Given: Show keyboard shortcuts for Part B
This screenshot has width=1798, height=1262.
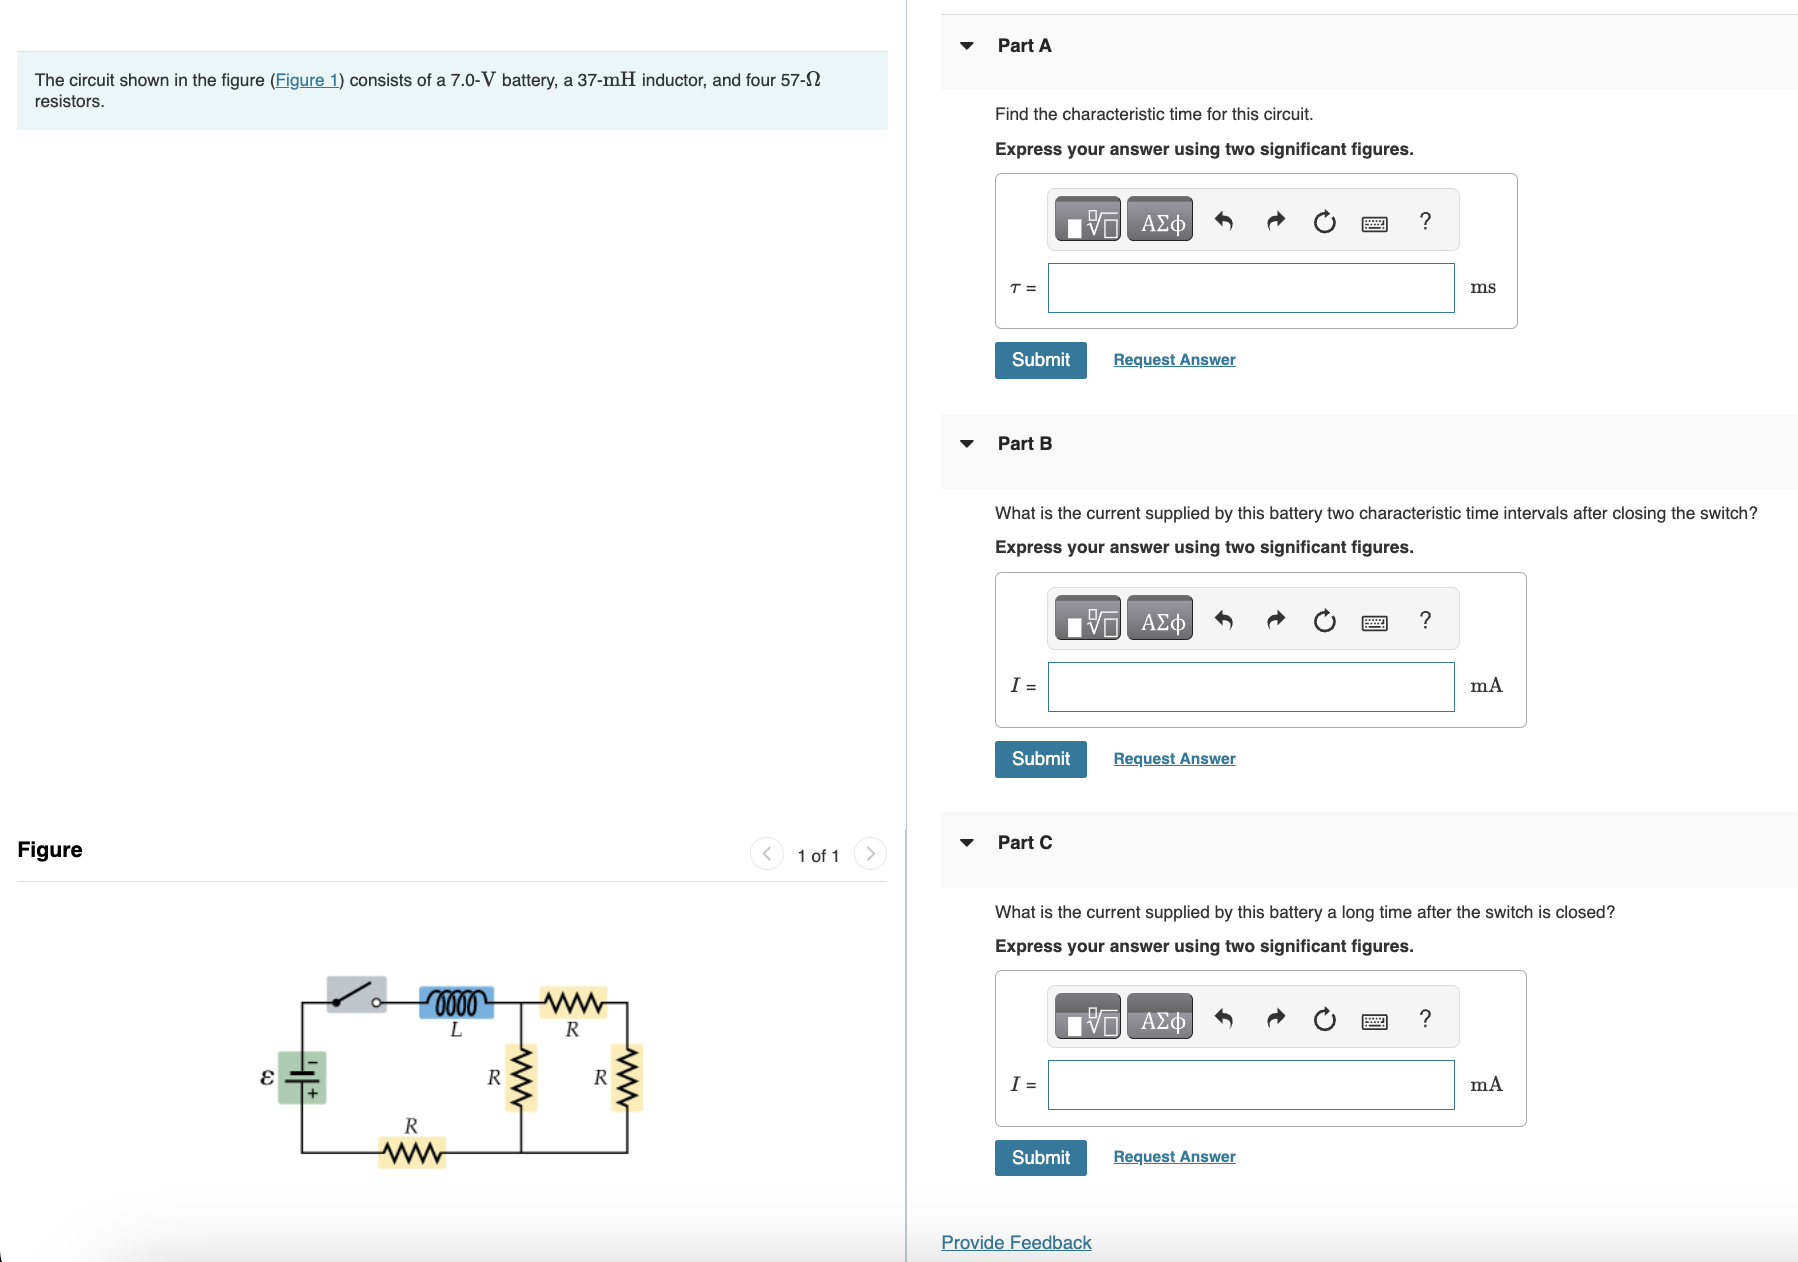Looking at the screenshot, I should pos(1375,622).
